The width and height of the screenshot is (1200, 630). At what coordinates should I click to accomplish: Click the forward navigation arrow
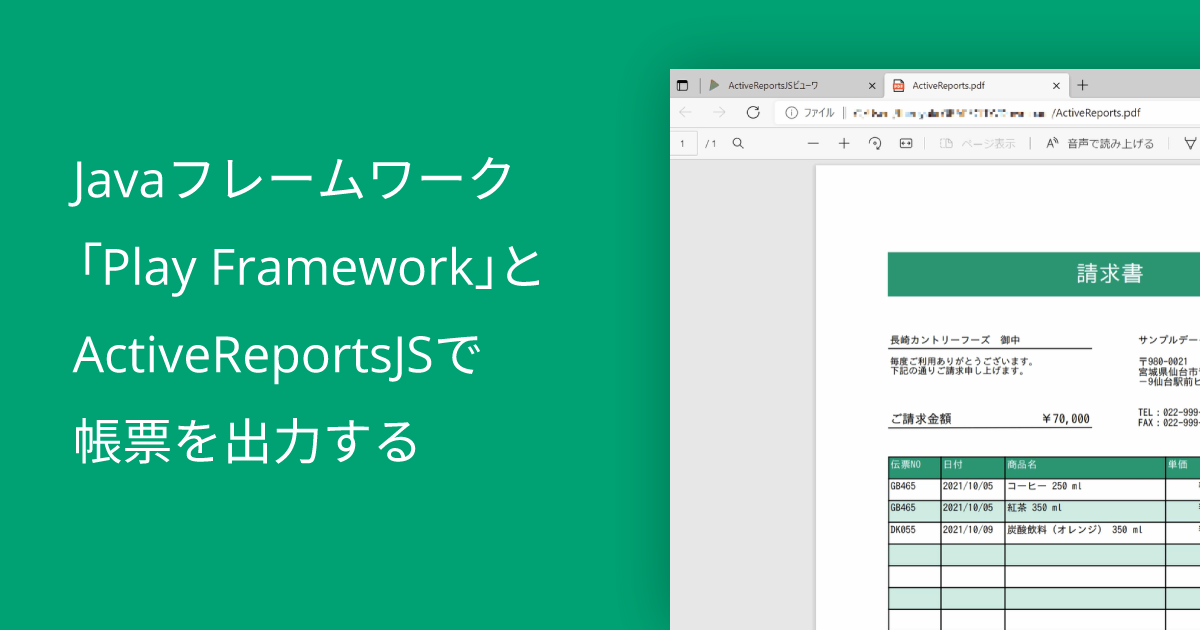719,113
